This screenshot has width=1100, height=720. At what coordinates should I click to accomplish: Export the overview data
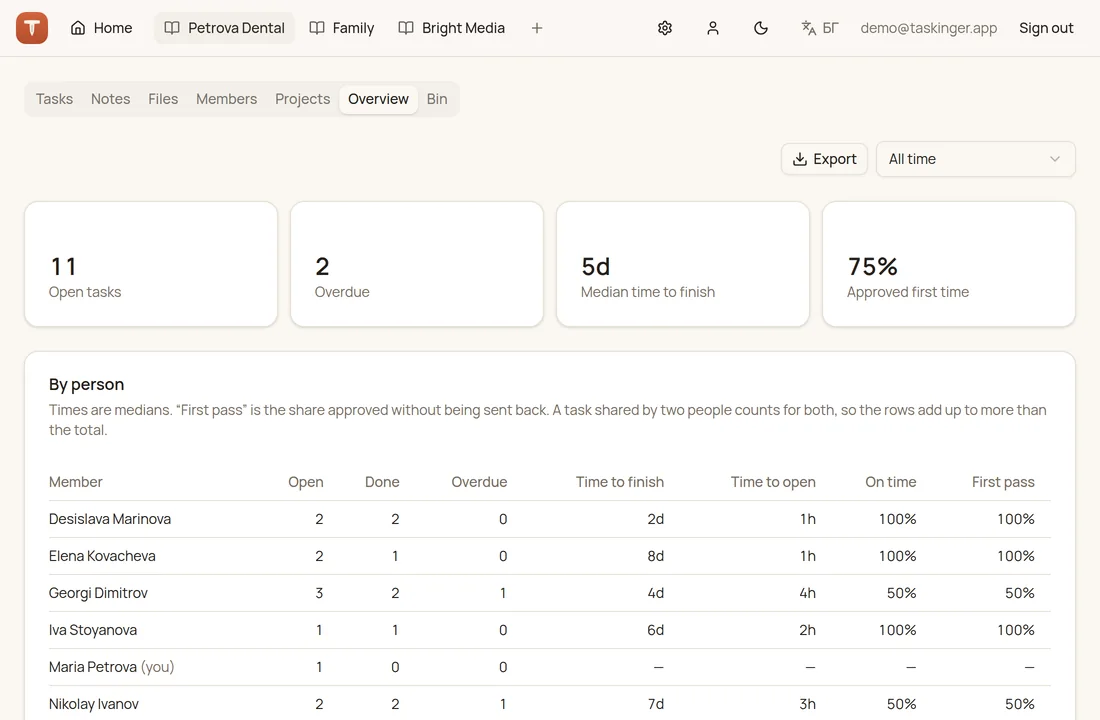[x=824, y=159]
